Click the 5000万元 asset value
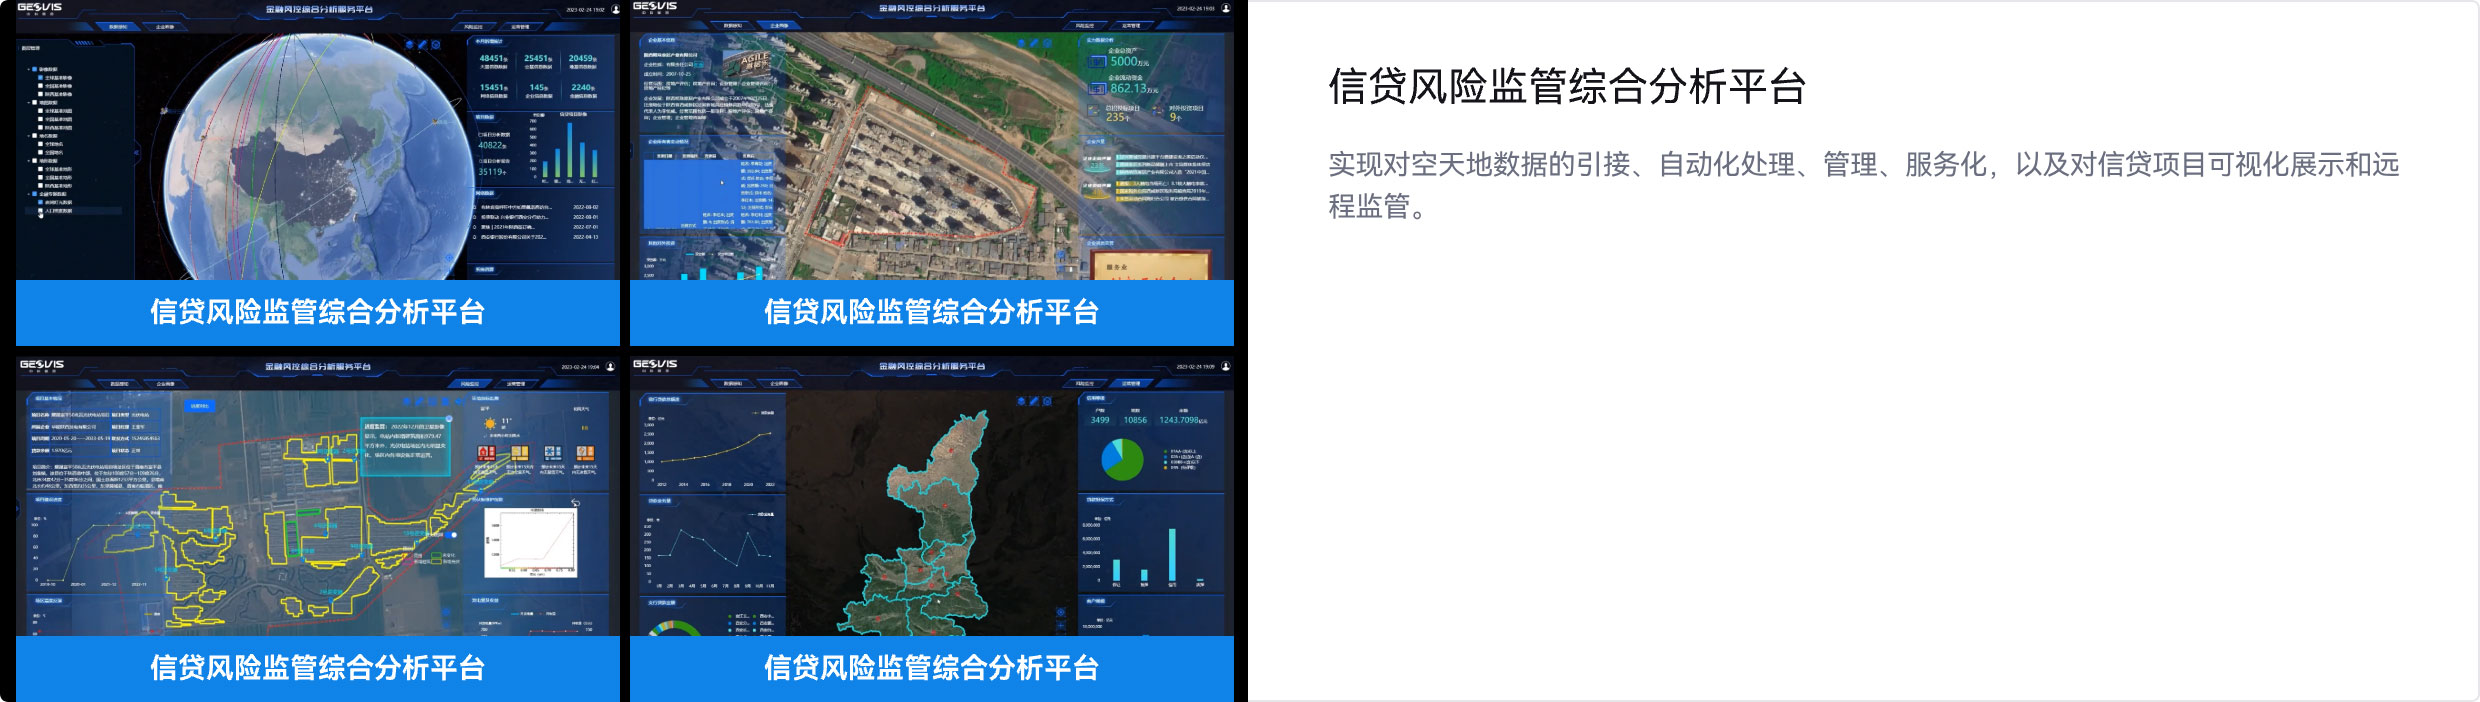2480x702 pixels. point(1129,62)
